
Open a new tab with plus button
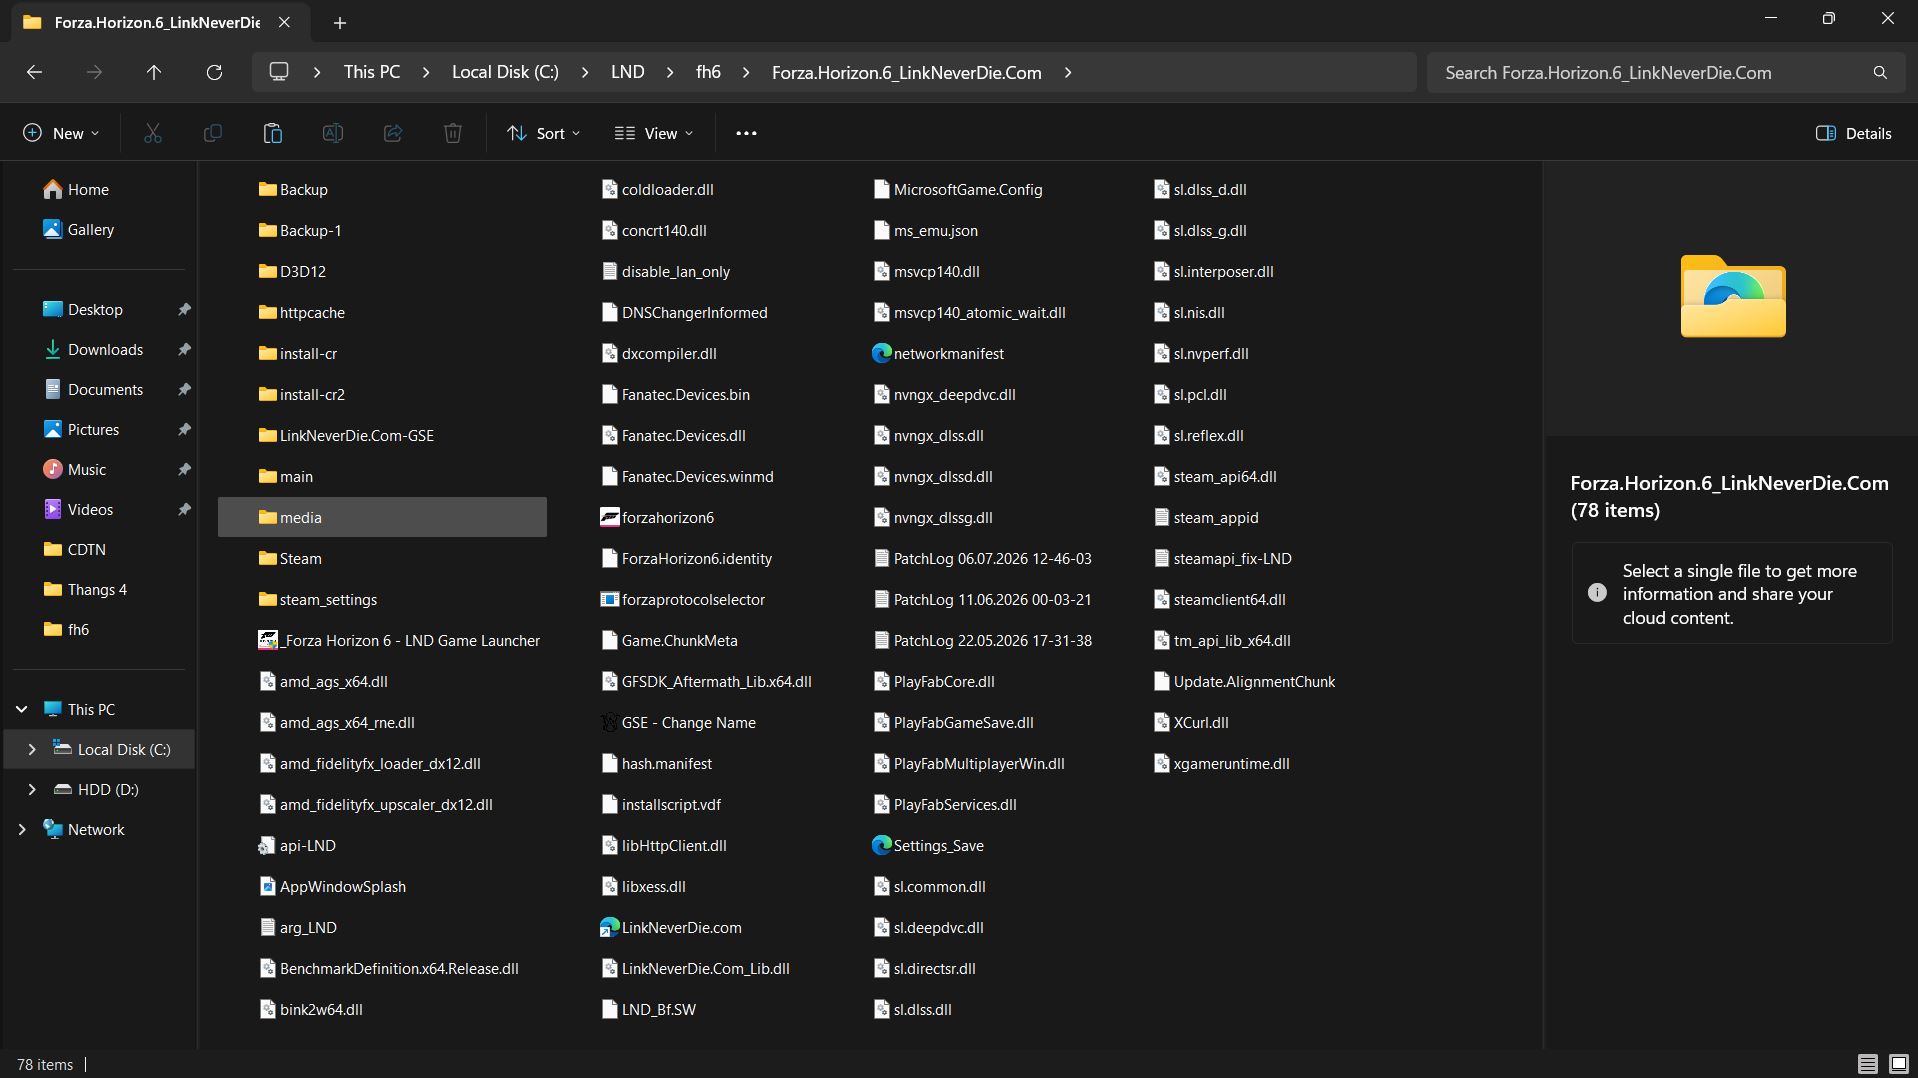coord(340,22)
